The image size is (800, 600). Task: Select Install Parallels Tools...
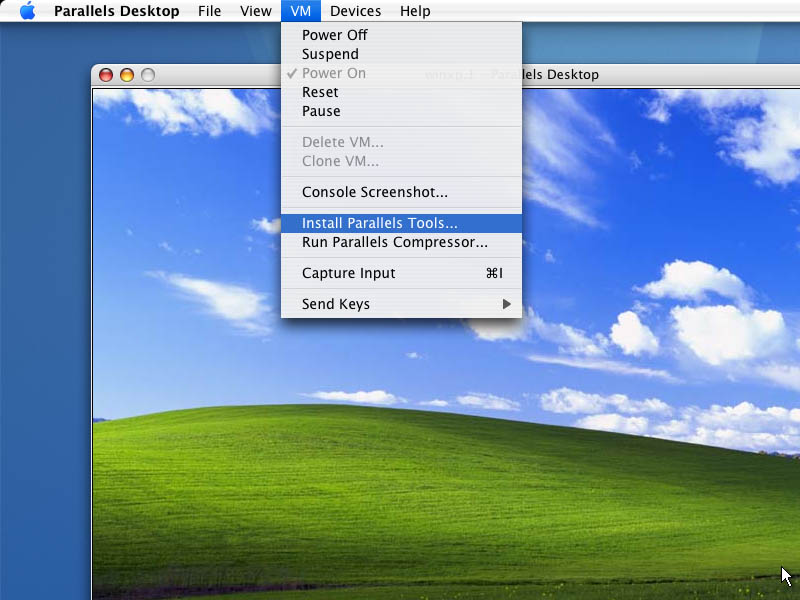coord(380,223)
